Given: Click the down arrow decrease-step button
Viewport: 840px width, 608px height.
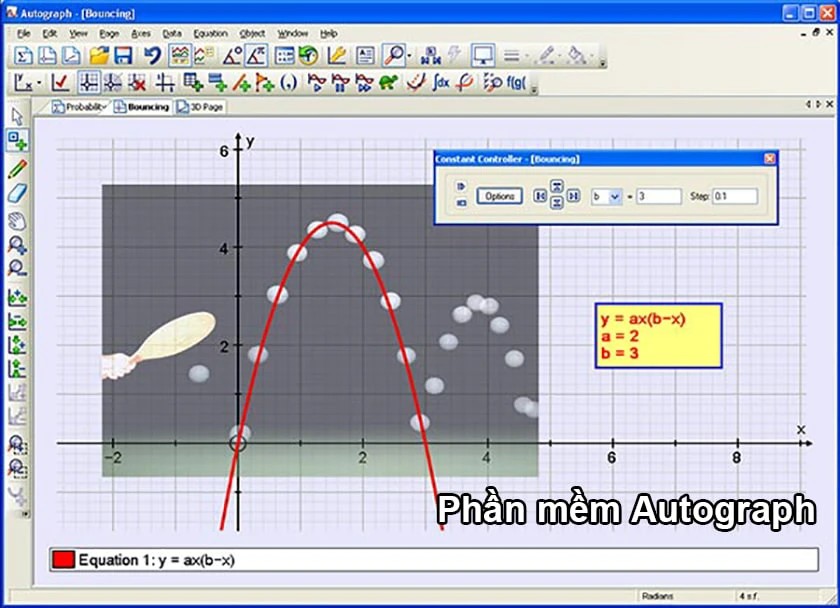Looking at the screenshot, I should [557, 203].
